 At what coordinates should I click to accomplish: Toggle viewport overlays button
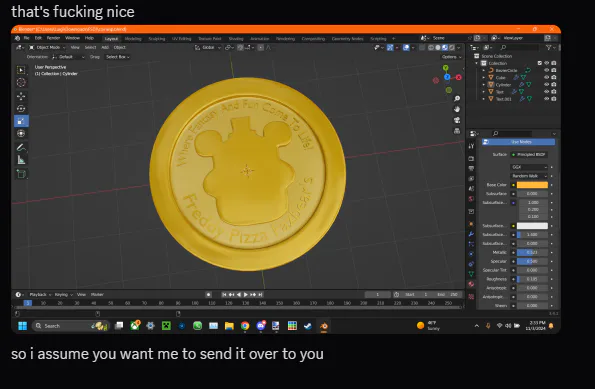coord(406,47)
